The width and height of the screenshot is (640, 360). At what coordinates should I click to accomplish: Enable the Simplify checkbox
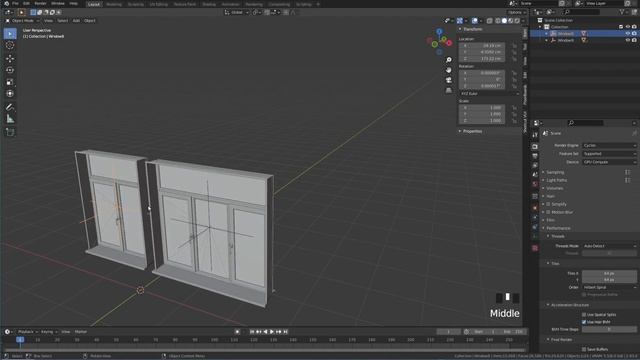(x=548, y=204)
